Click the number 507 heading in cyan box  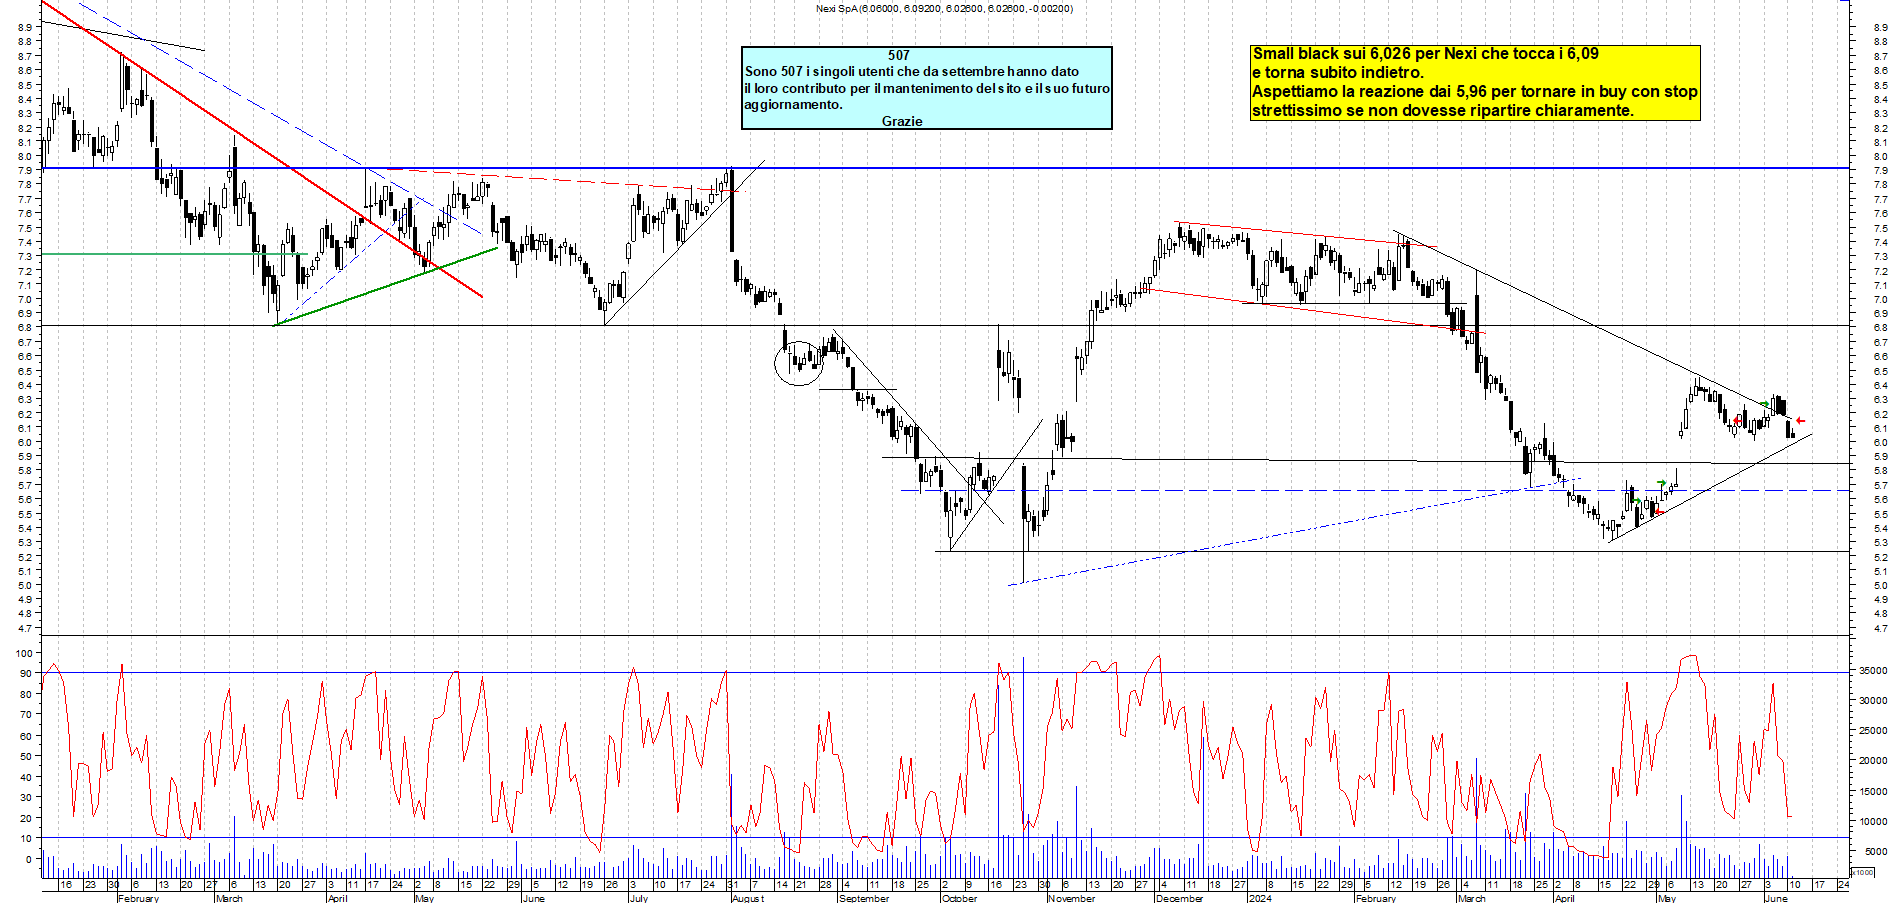899,56
